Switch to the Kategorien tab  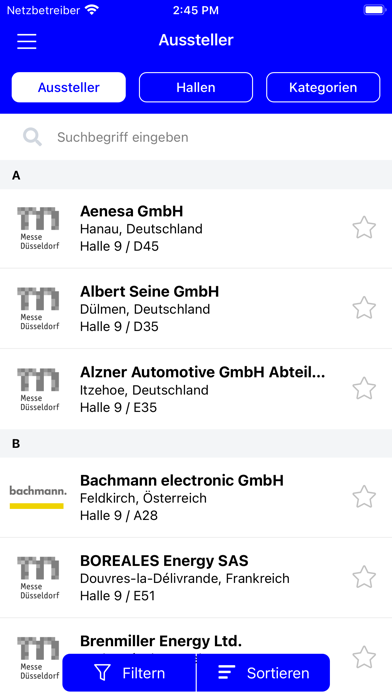(323, 87)
